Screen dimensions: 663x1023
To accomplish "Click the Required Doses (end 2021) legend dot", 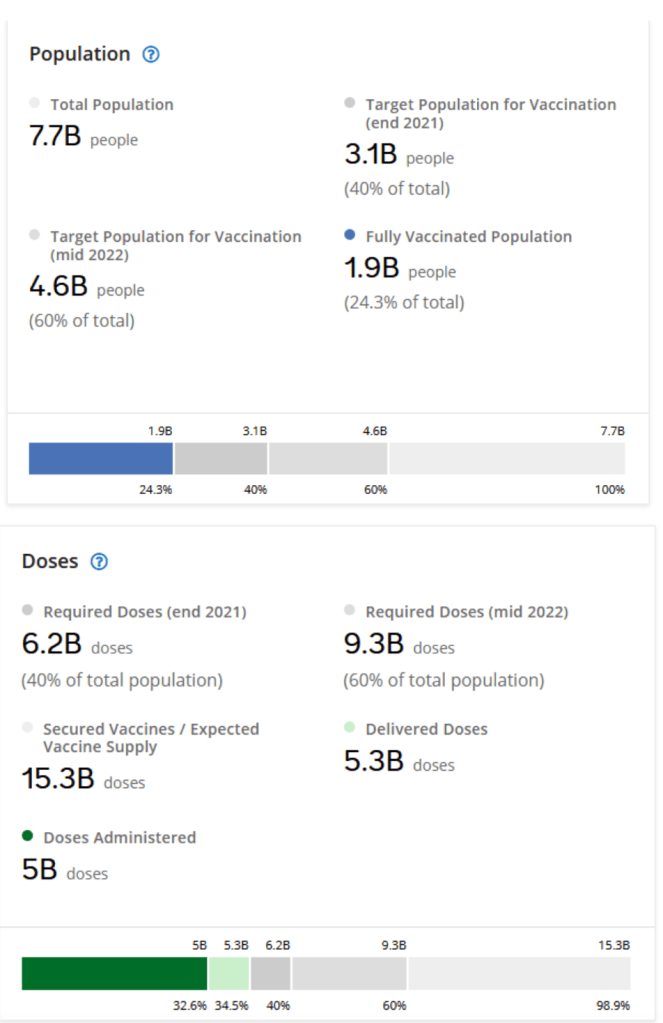I will 27,610.
